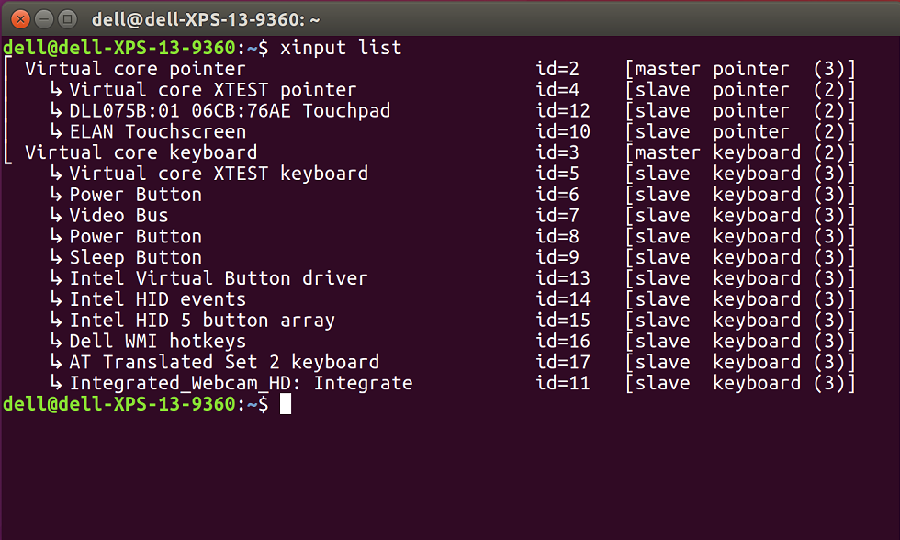Viewport: 900px width, 540px height.
Task: Click the 'Sleep Button' device entry
Action: [135, 258]
